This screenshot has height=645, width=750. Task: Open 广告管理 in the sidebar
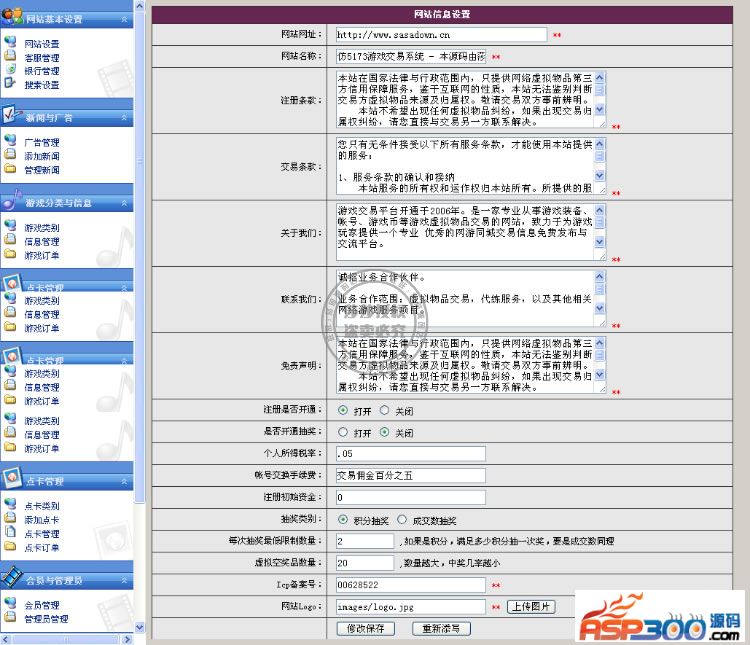click(x=42, y=143)
